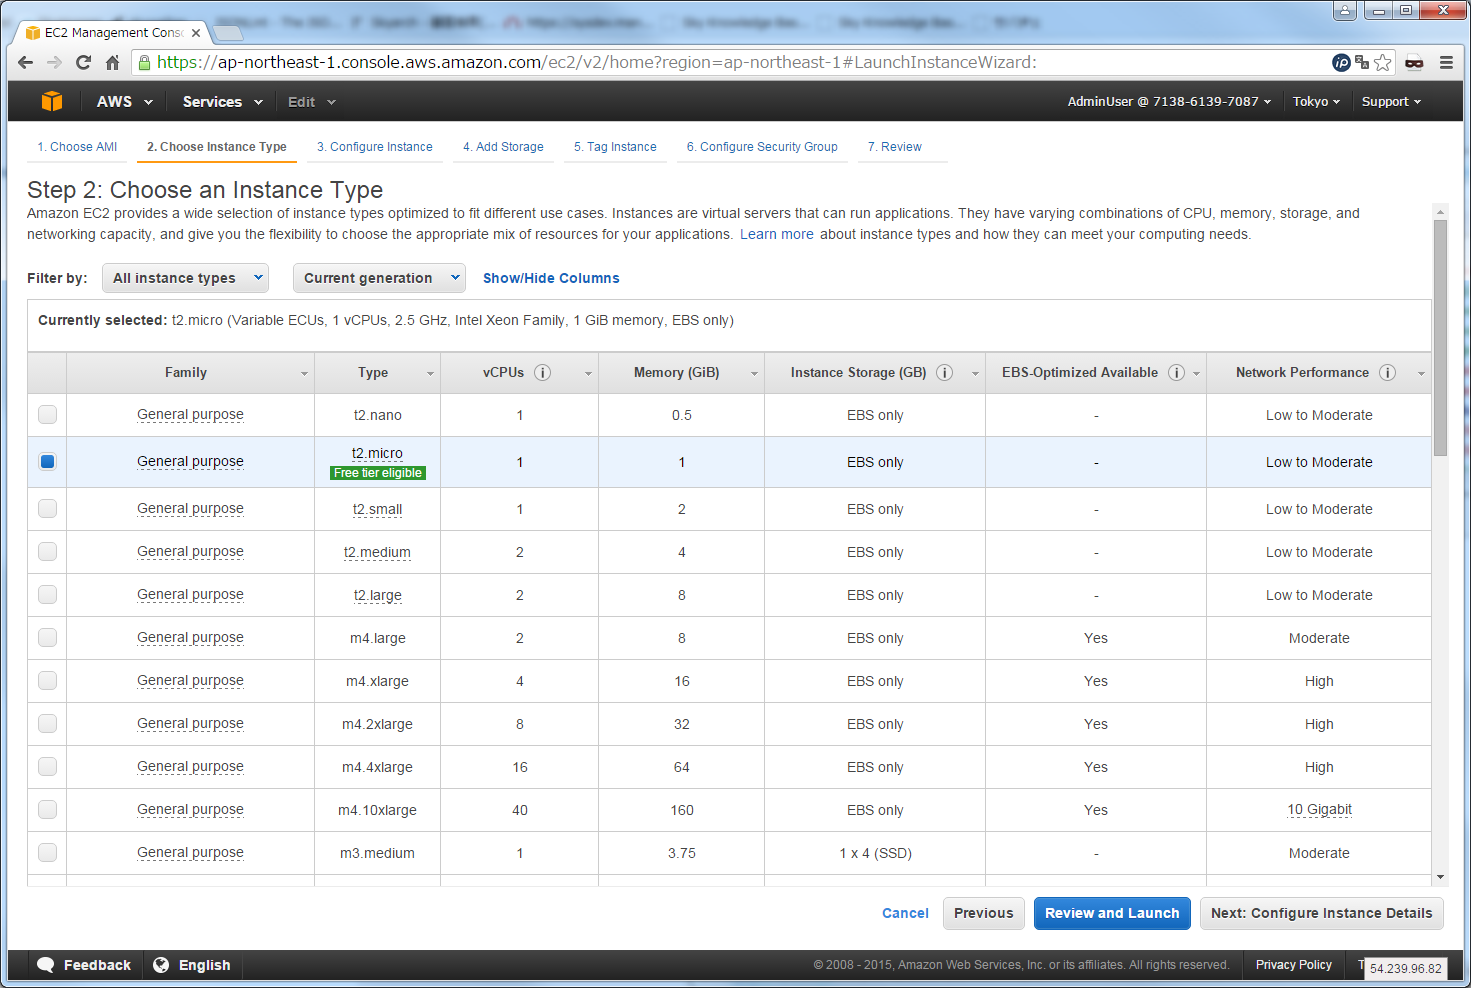
Task: Select the t2.nano checkbox
Action: coord(47,414)
